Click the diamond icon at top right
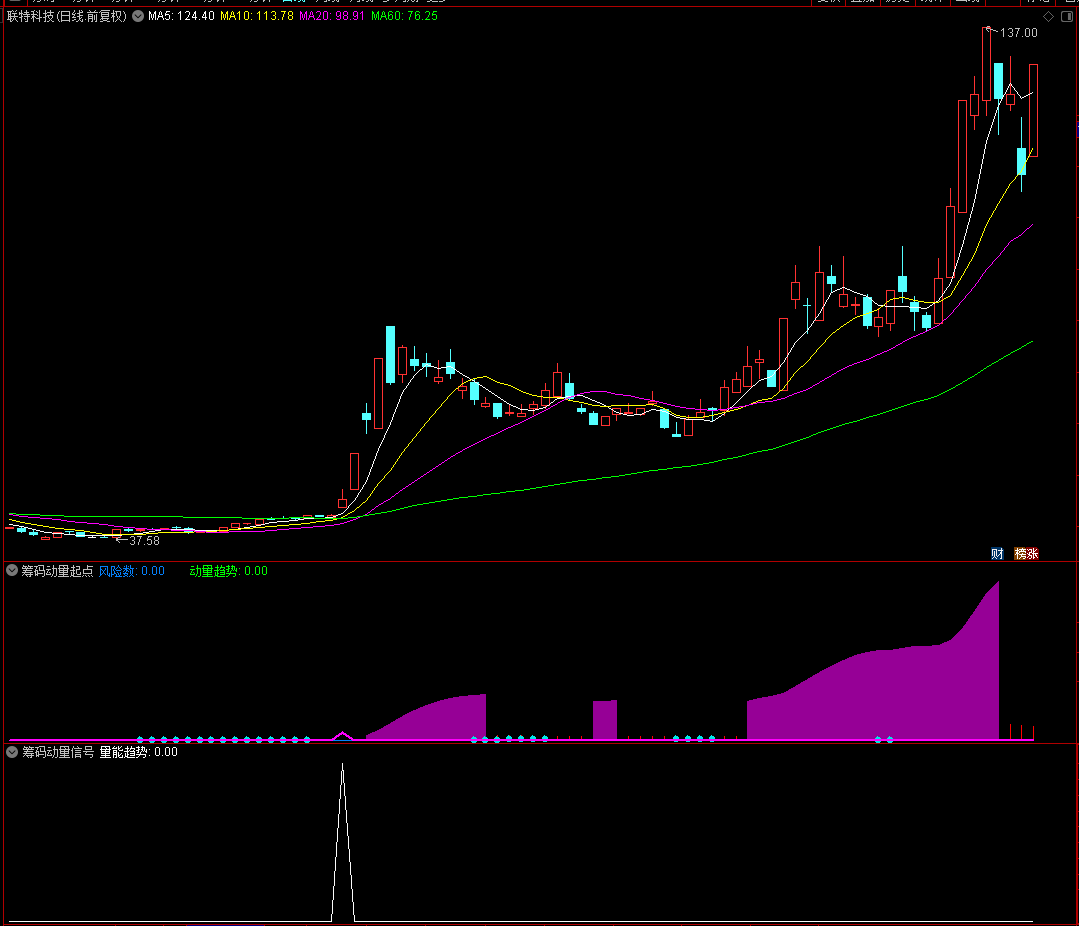Screen dimensions: 1079x926 [x=1048, y=17]
